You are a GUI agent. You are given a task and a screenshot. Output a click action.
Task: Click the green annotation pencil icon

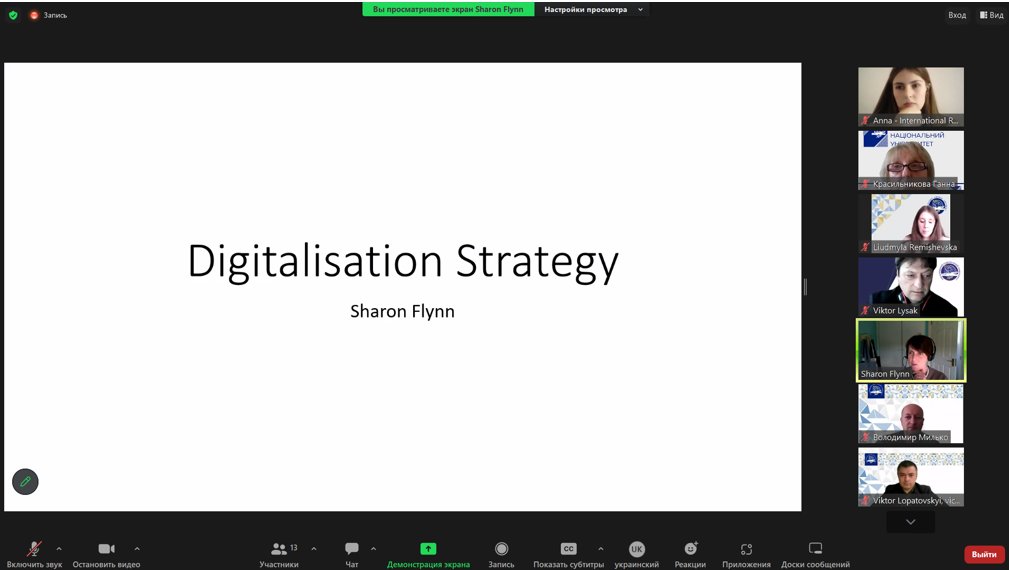[x=26, y=482]
